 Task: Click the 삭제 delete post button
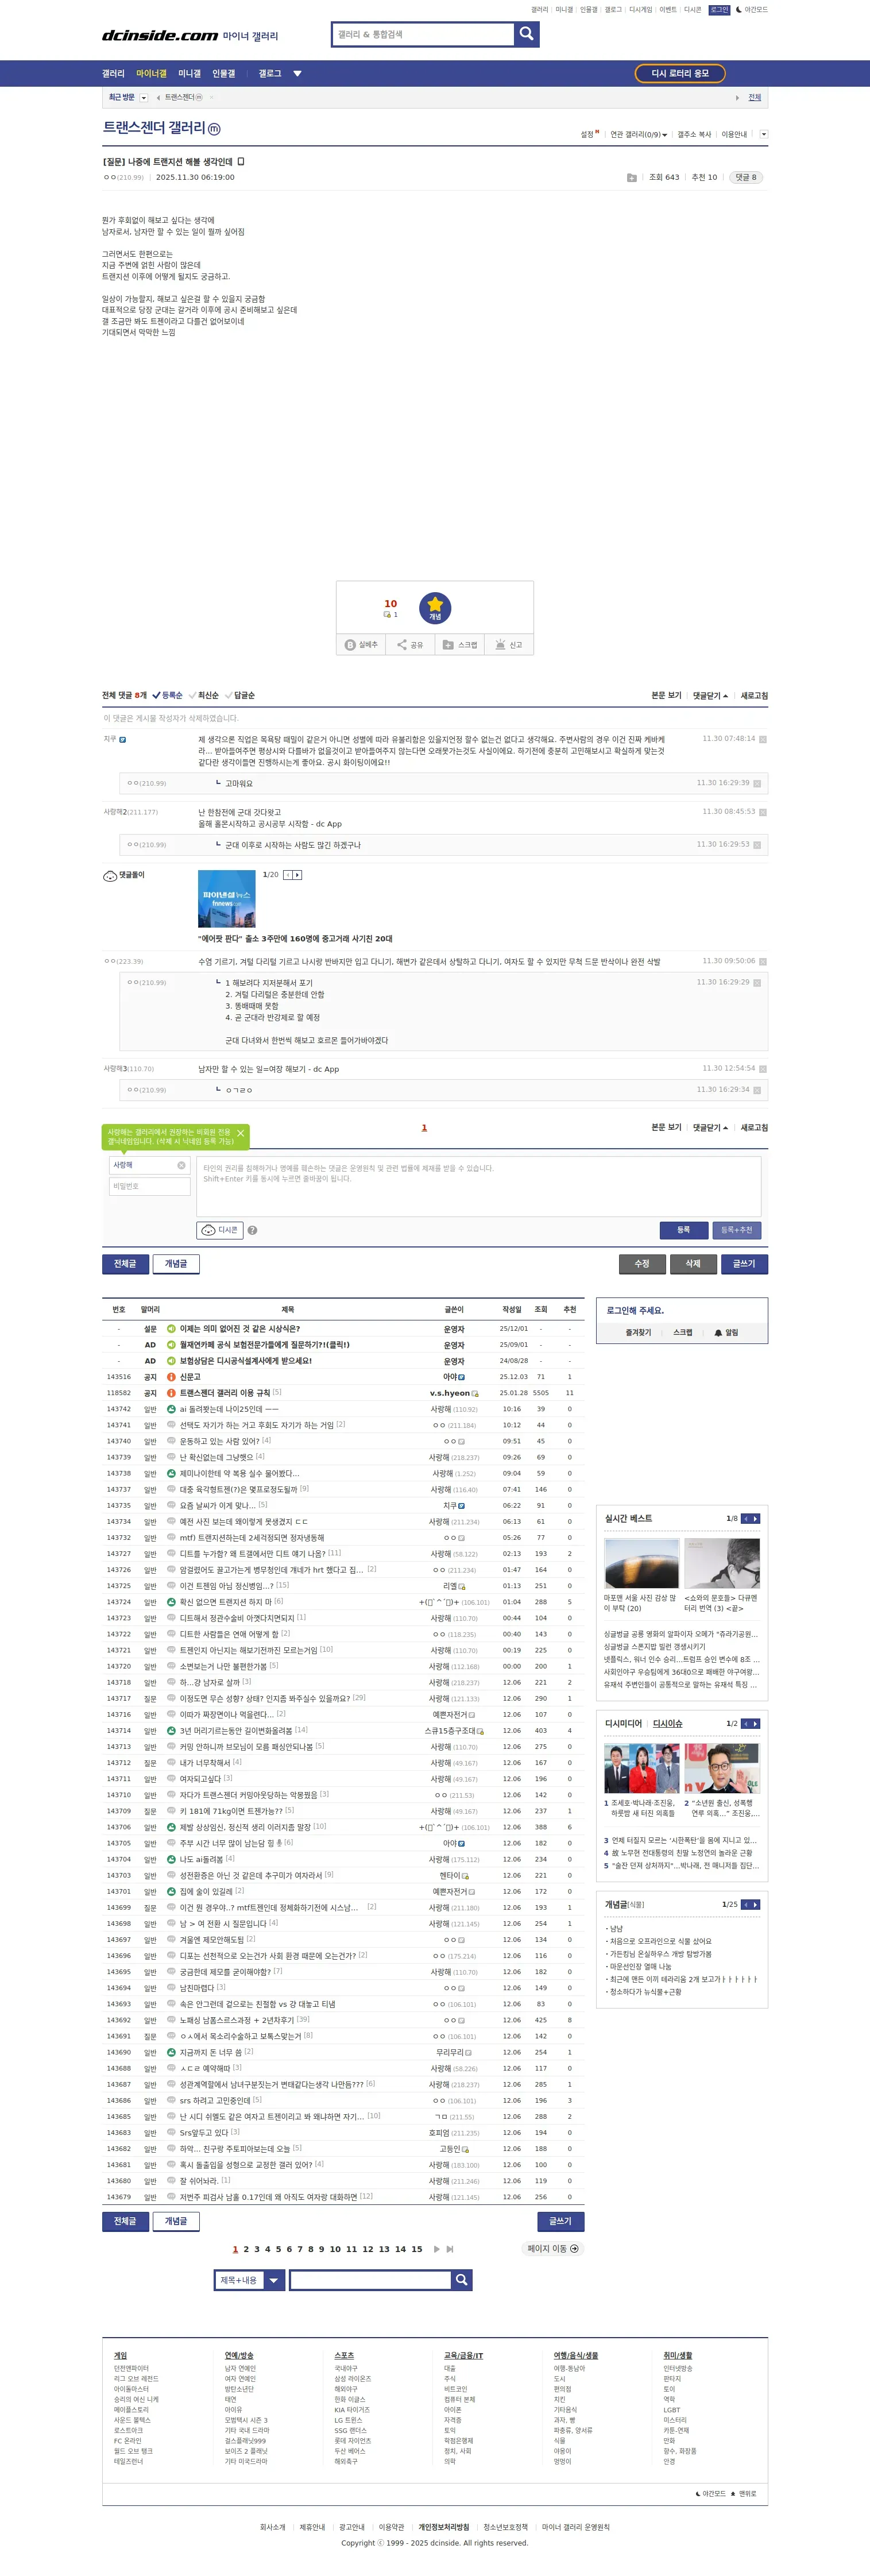pos(693,1264)
